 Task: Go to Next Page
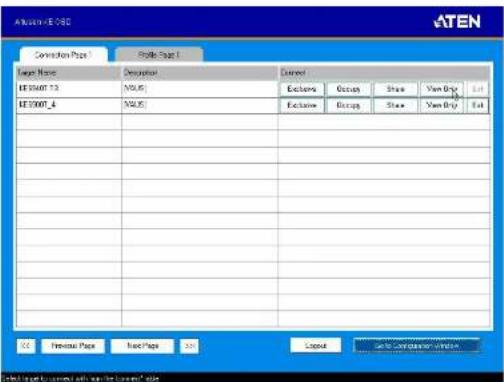[142, 346]
